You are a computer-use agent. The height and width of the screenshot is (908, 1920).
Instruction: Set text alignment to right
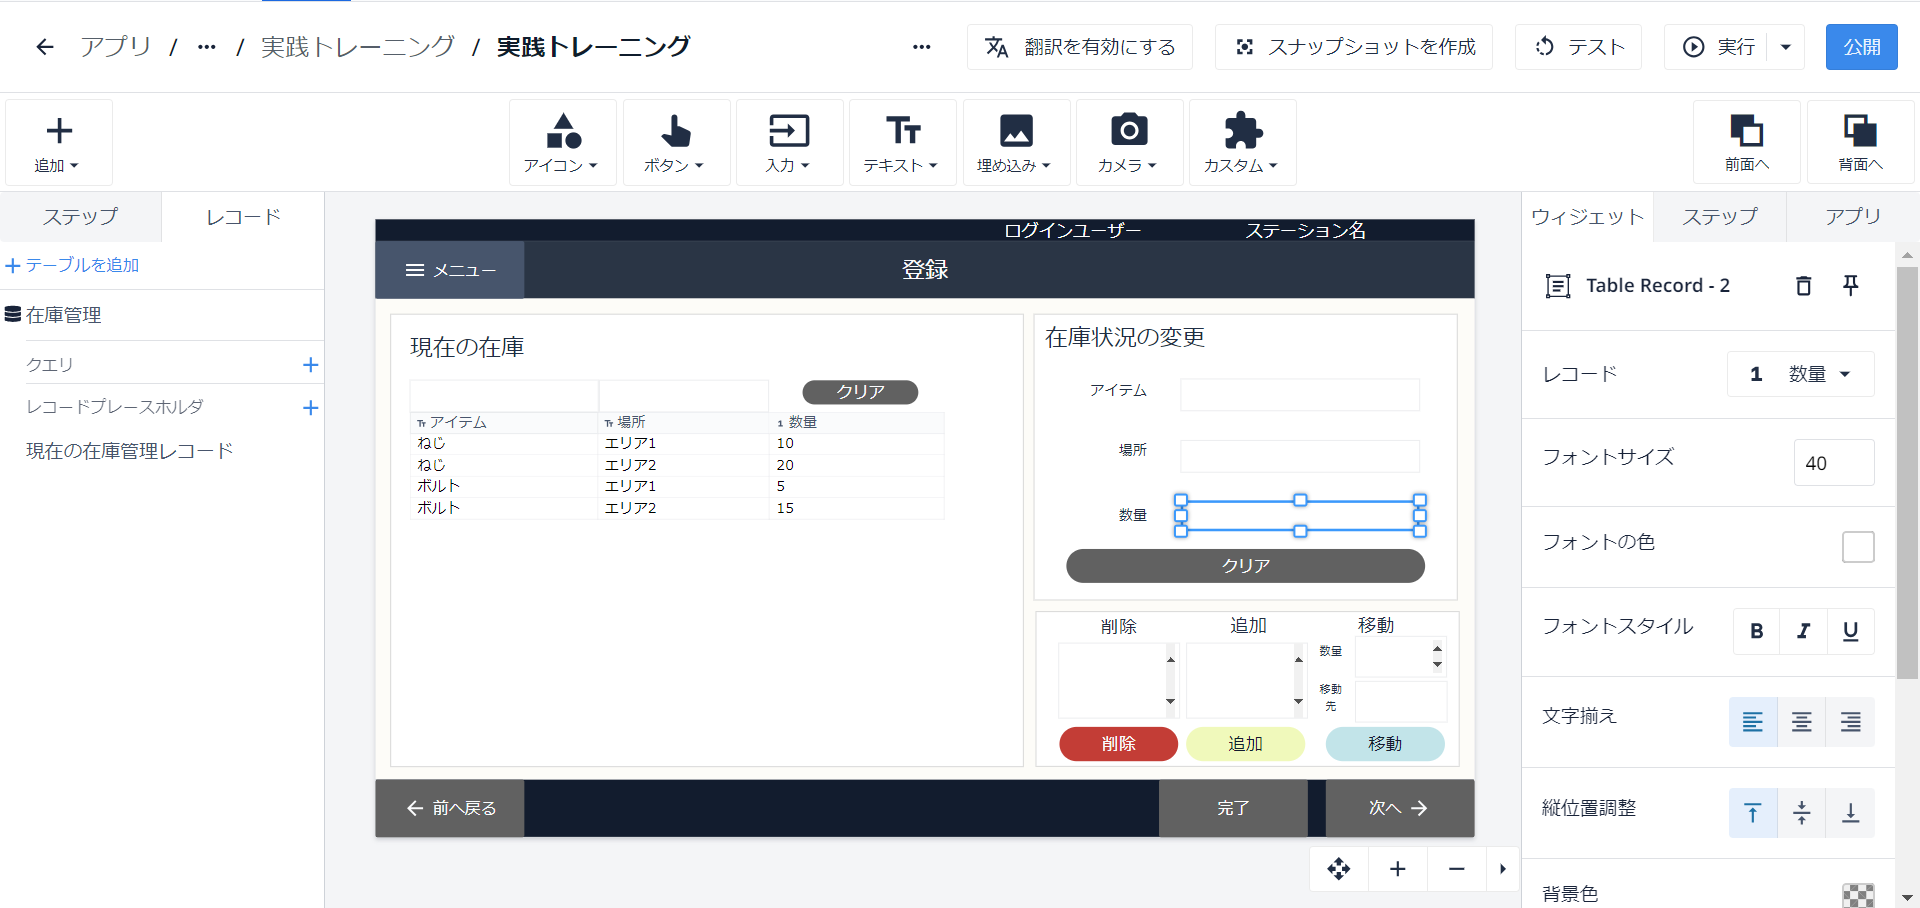click(1851, 722)
